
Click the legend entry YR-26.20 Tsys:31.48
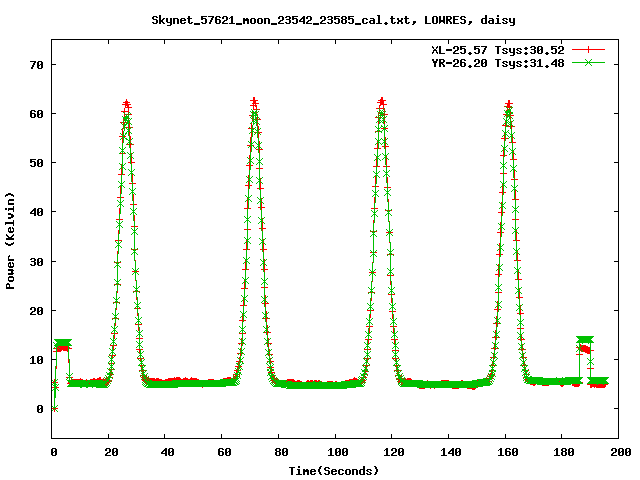498,63
